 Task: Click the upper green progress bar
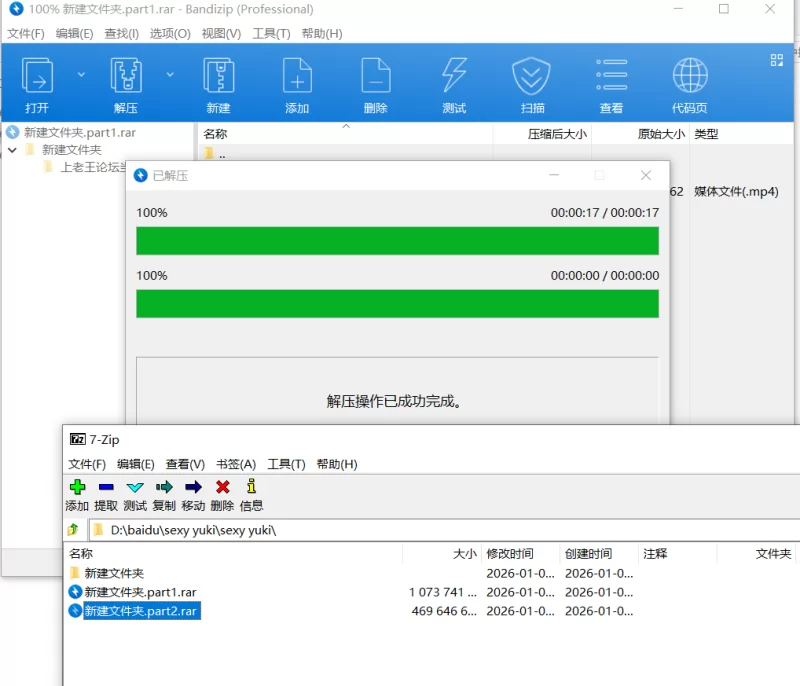click(x=397, y=241)
